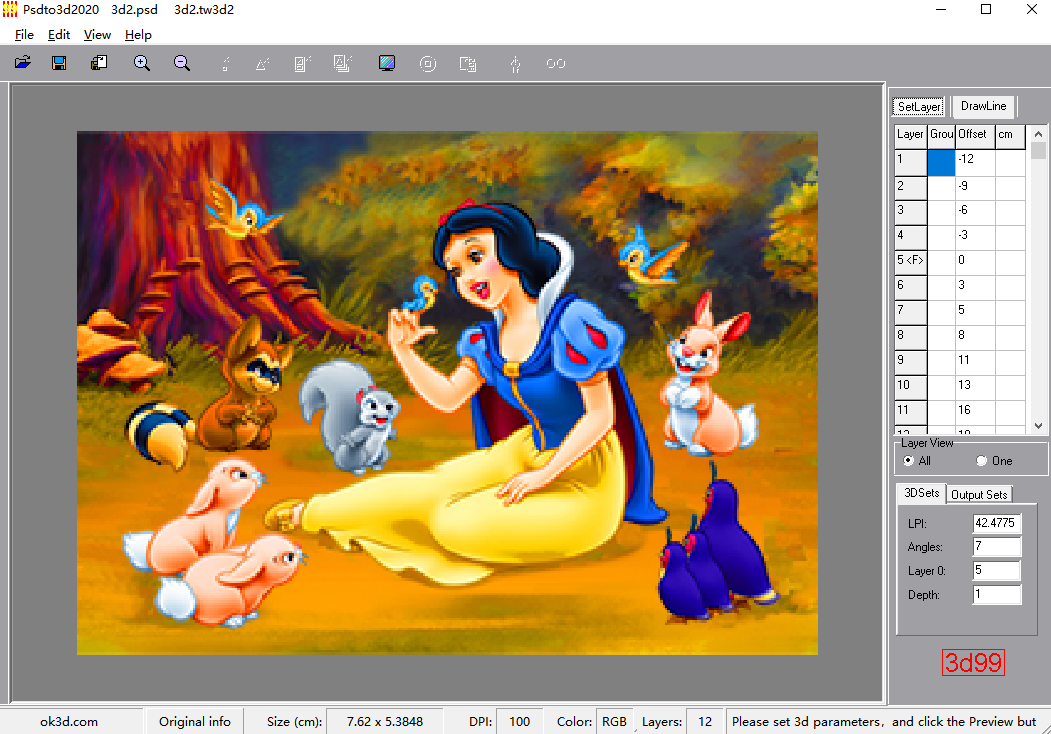Click the Psdto3d2020 app icon in title bar
The height and width of the screenshot is (734, 1051).
9,9
